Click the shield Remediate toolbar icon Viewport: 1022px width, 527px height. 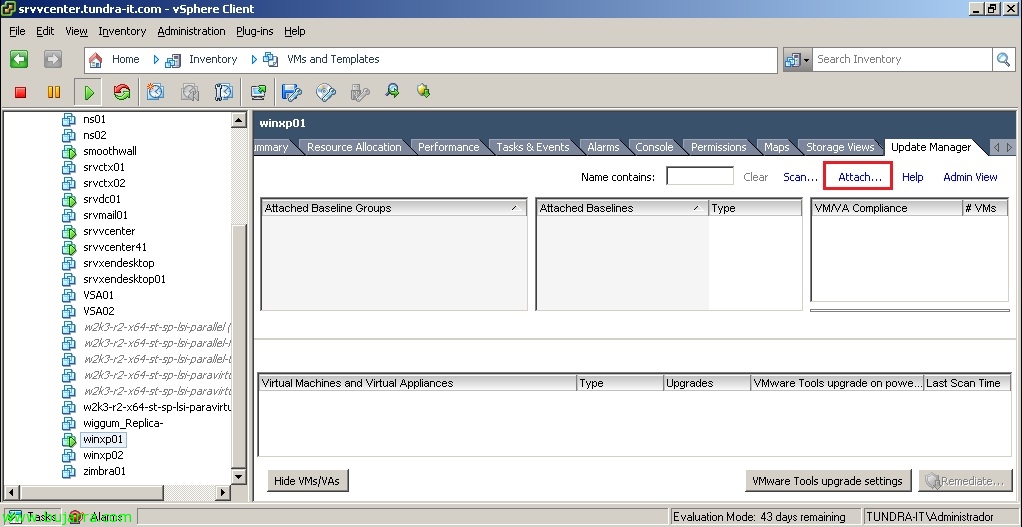click(424, 91)
